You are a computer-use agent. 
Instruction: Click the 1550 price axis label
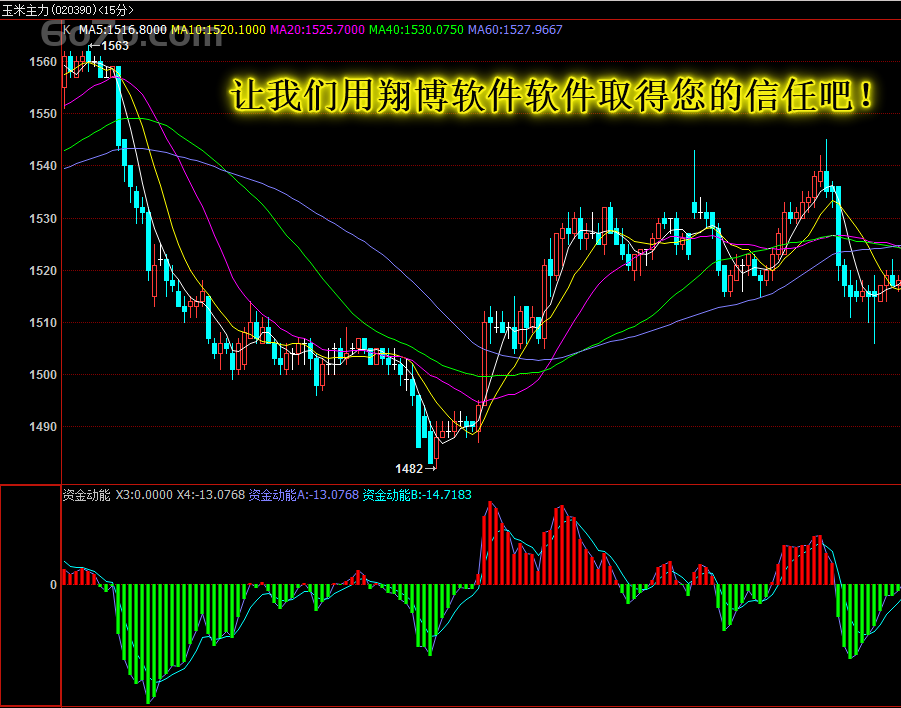tap(43, 114)
